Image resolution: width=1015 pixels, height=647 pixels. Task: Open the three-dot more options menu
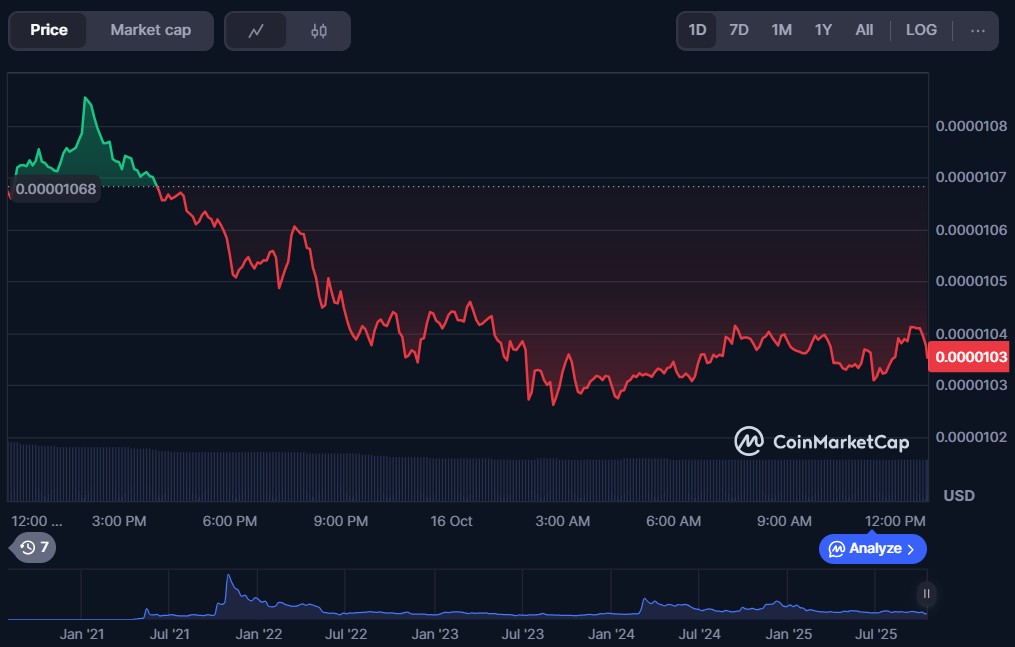tap(977, 31)
